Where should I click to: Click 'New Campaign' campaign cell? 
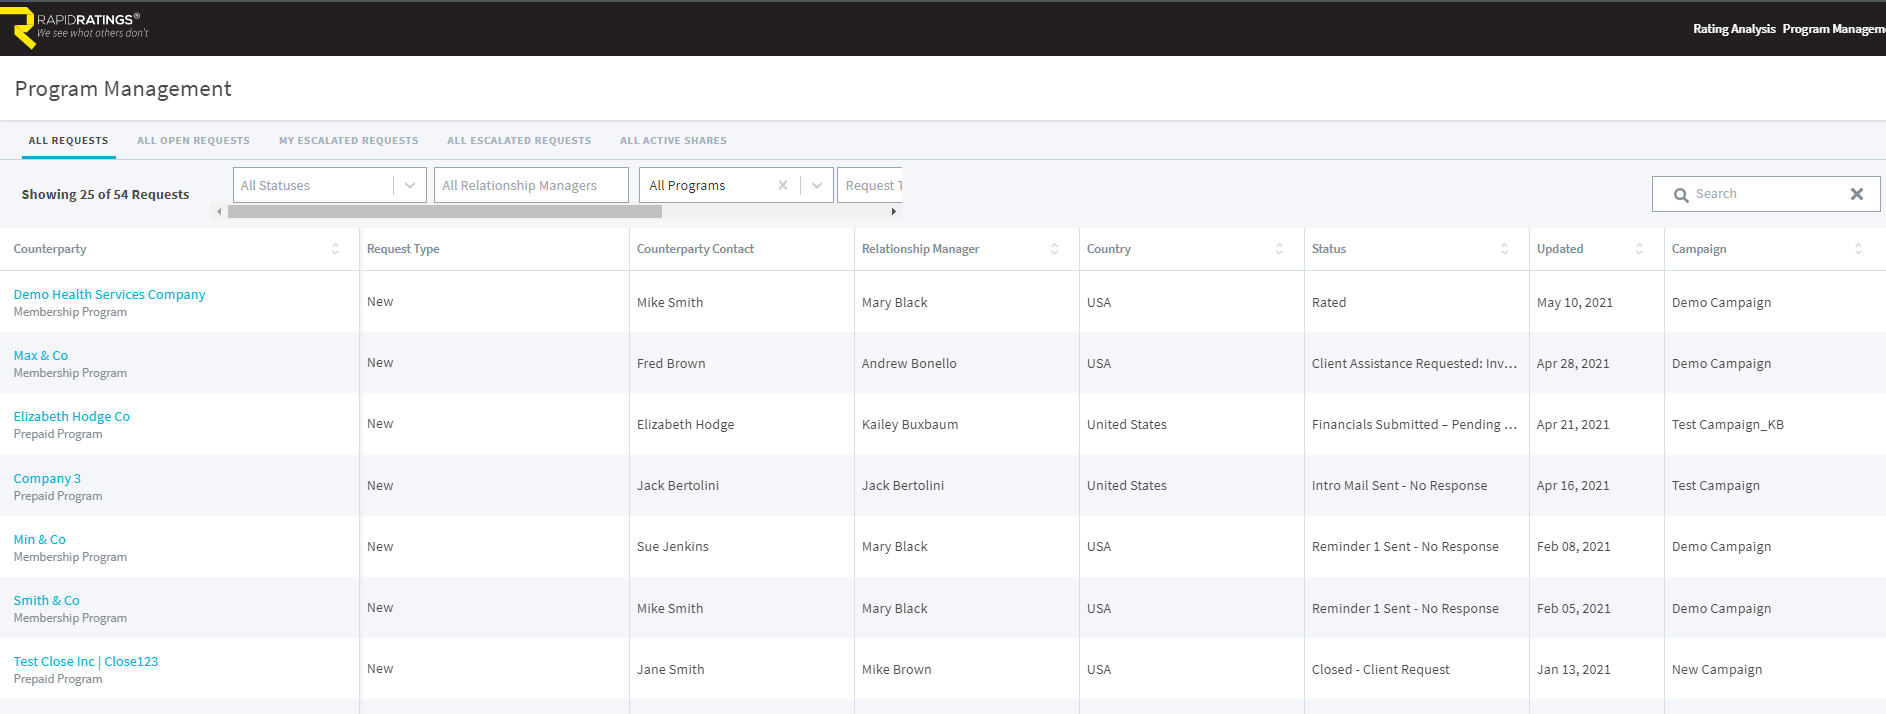click(1717, 670)
